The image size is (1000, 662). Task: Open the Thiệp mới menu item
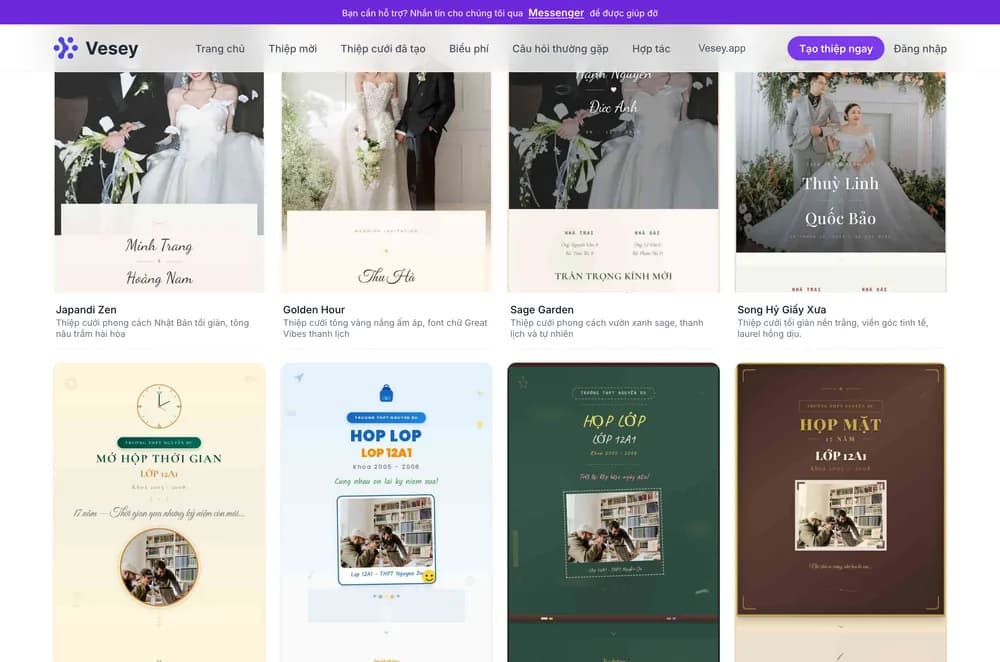click(293, 48)
